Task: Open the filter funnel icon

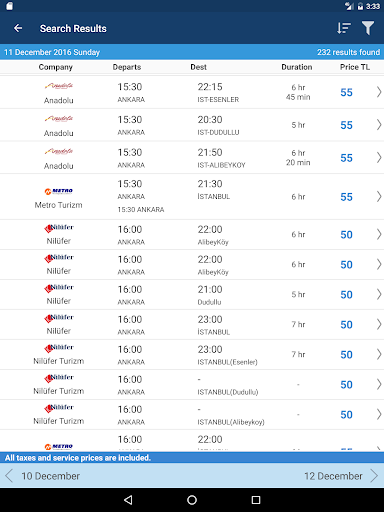Action: (368, 28)
